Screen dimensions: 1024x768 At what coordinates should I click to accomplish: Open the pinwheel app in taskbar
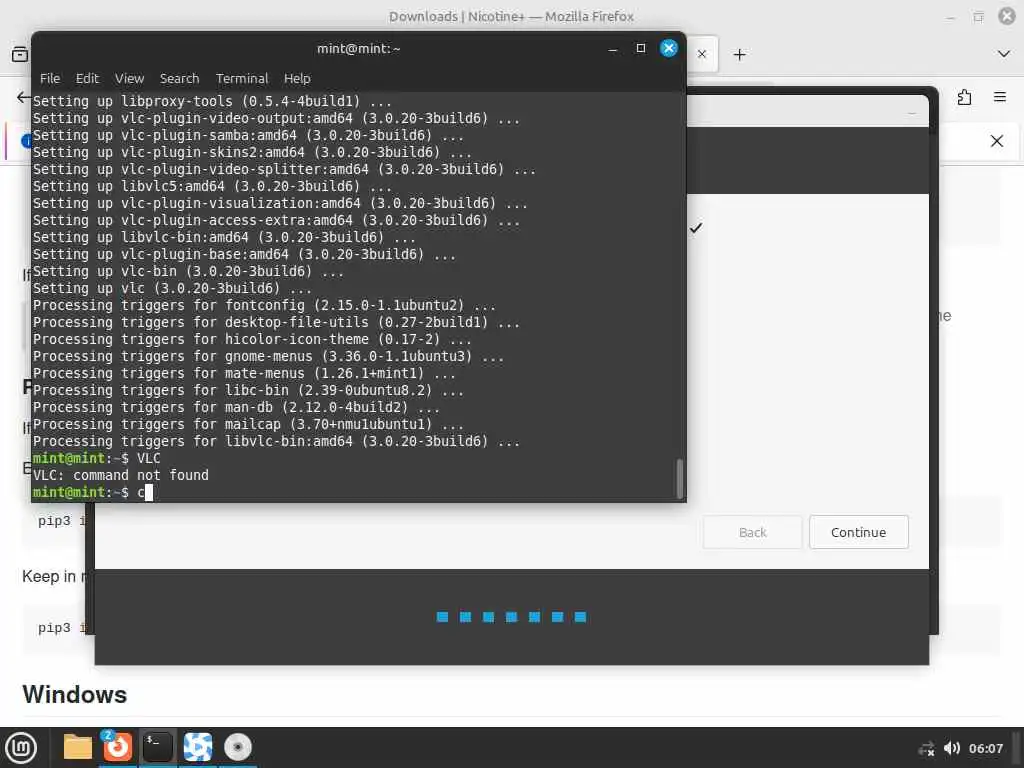coord(198,747)
